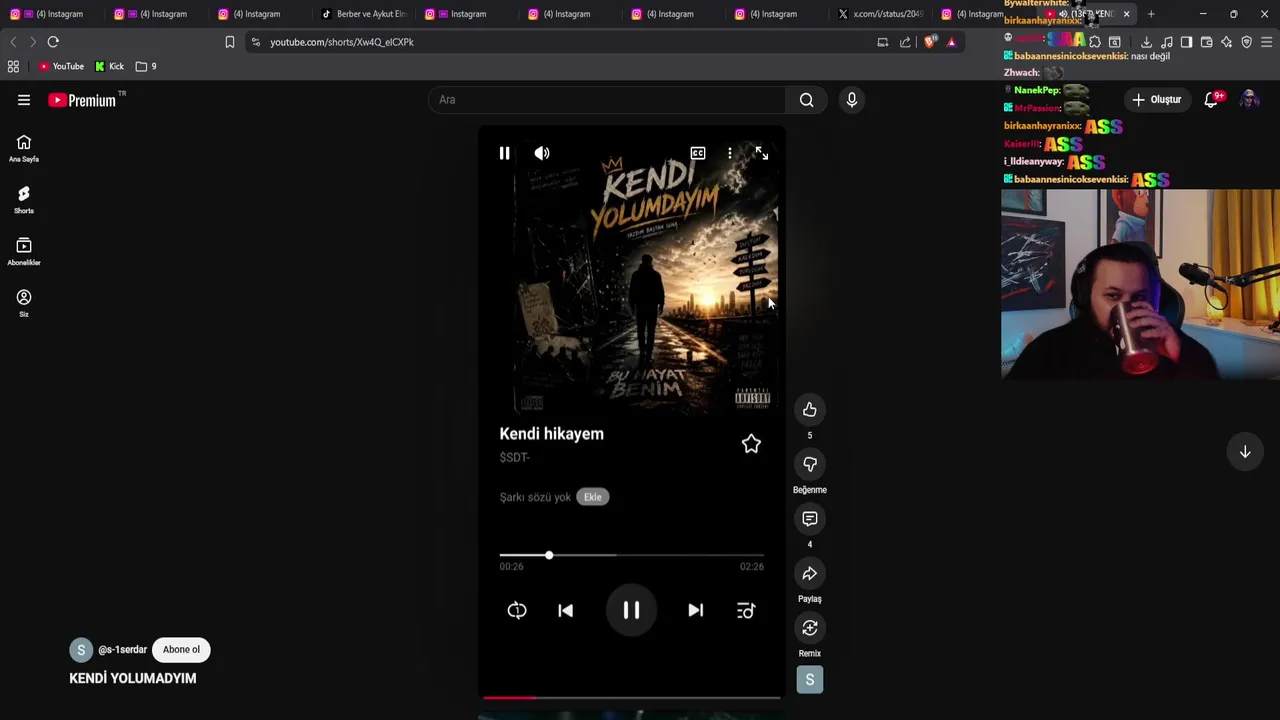Click the search magnifier button
1280x720 pixels.
point(806,100)
